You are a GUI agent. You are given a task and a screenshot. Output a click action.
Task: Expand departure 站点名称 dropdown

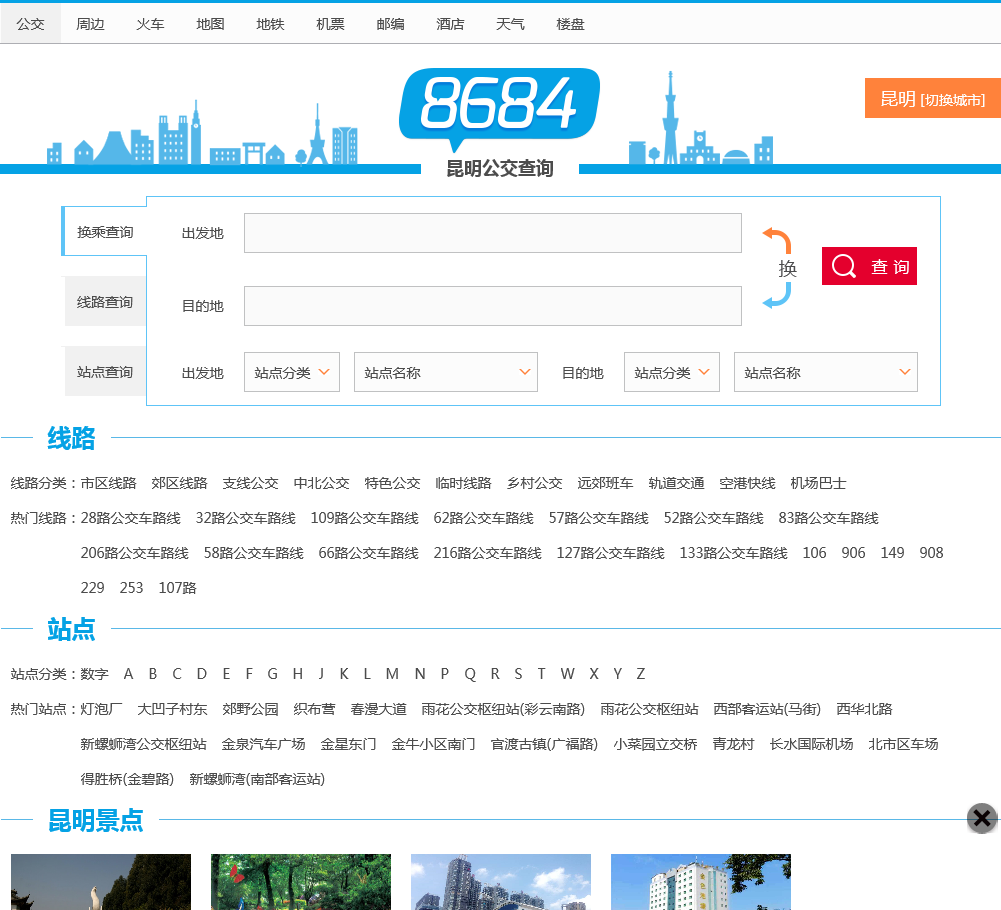[446, 372]
